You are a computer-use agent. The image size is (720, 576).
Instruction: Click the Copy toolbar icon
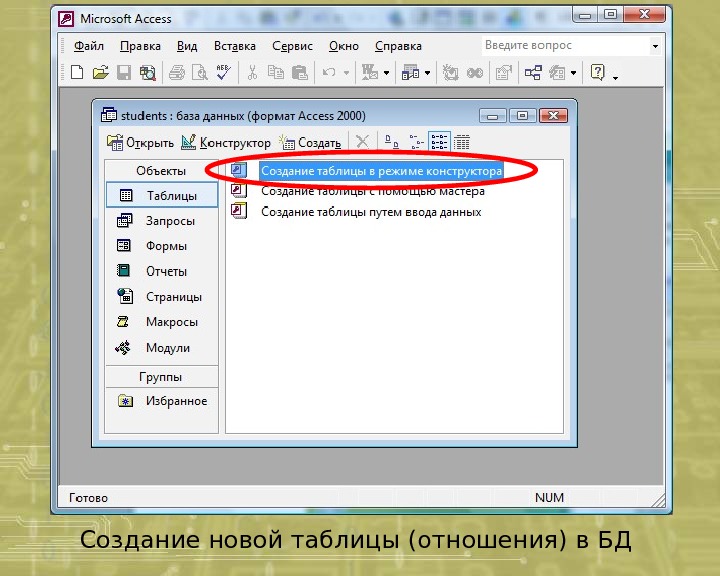tap(276, 73)
